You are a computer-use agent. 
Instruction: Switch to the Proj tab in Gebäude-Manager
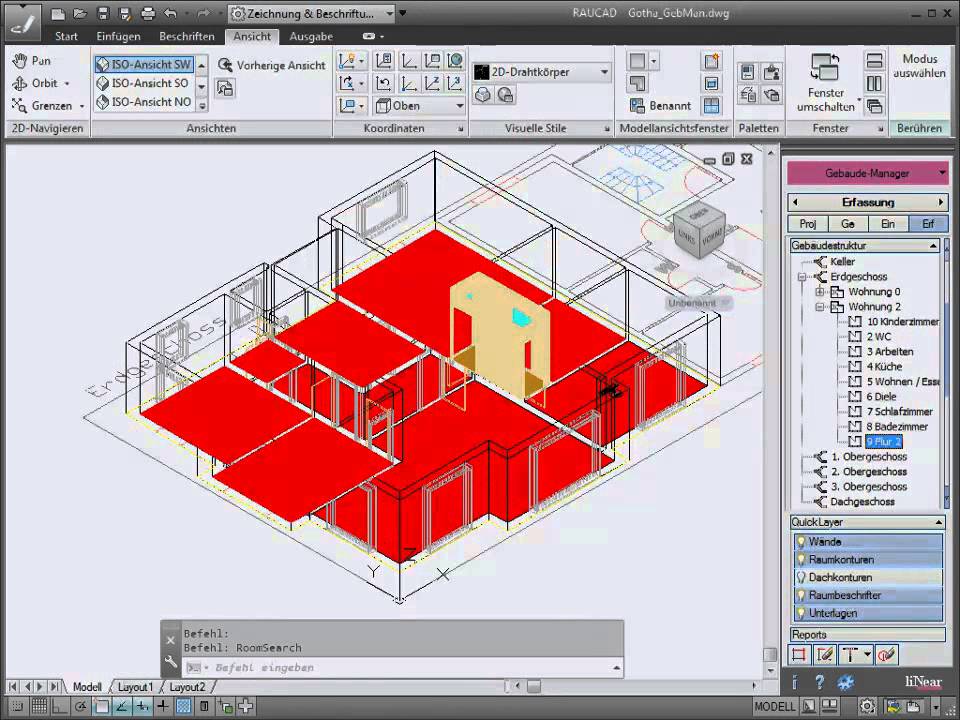pos(808,223)
